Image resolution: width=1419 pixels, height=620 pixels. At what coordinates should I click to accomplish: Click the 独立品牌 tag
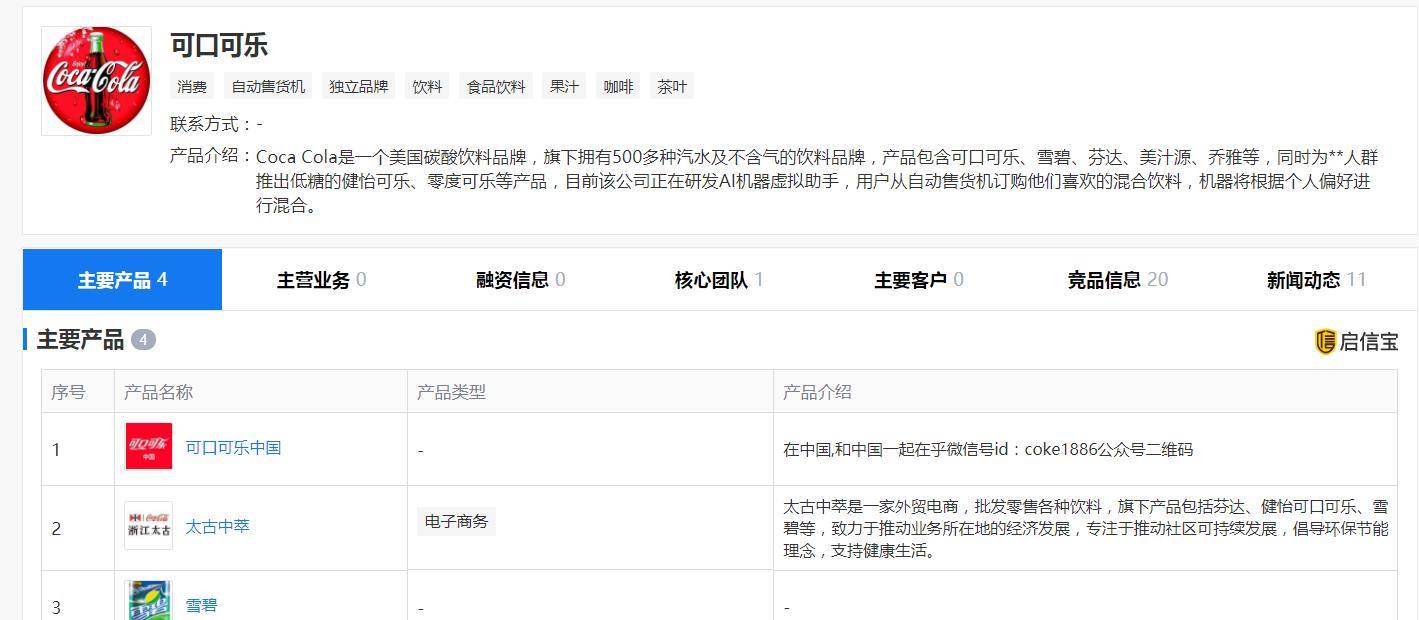point(359,86)
